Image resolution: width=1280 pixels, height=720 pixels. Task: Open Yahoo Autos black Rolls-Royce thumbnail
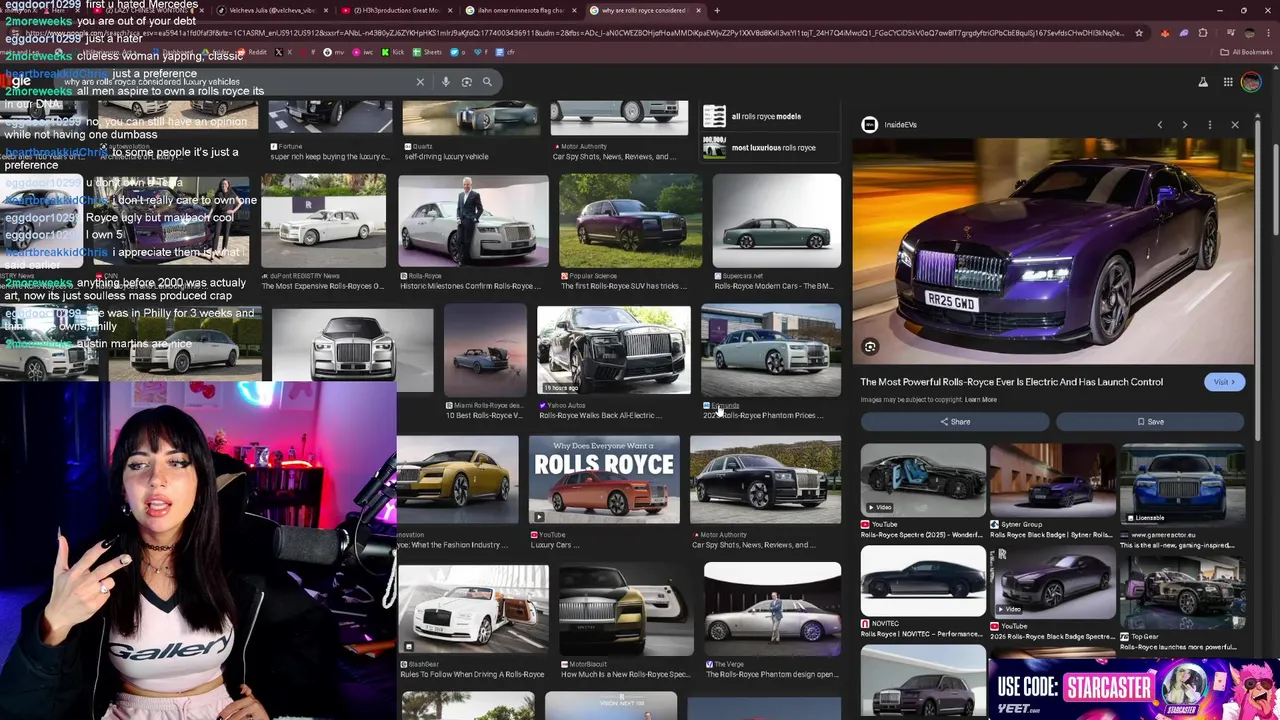point(613,350)
